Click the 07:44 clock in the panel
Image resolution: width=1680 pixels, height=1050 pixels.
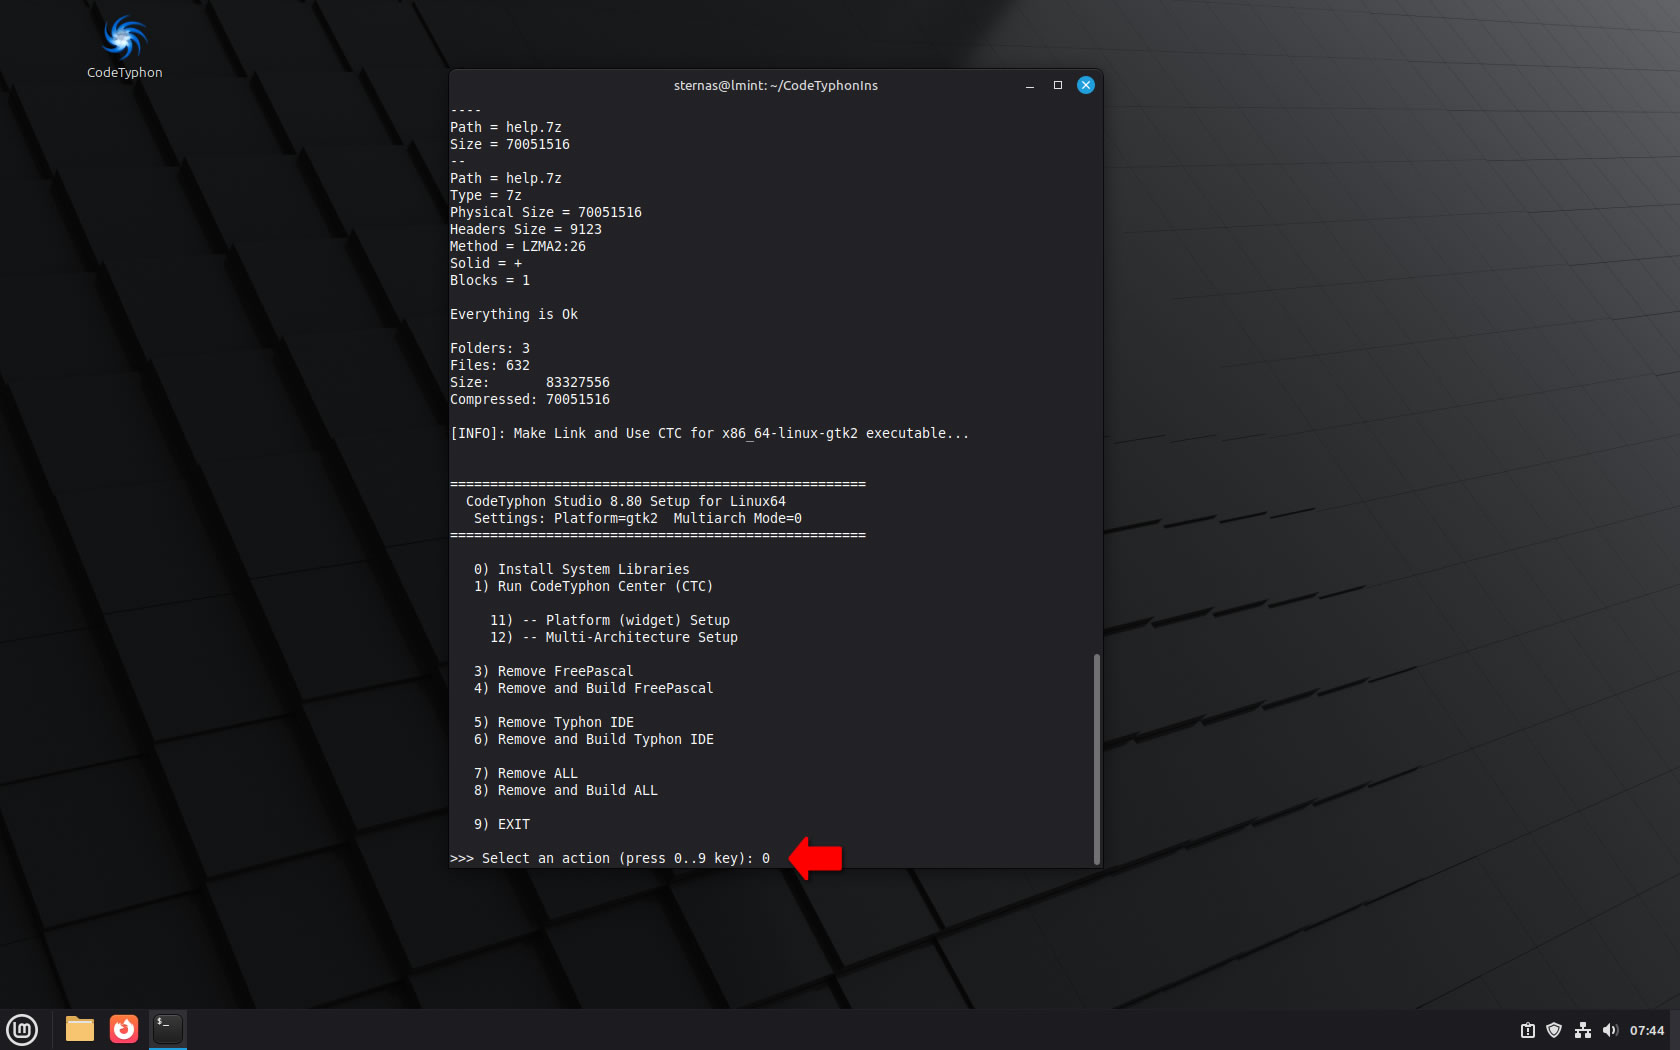1647,1030
